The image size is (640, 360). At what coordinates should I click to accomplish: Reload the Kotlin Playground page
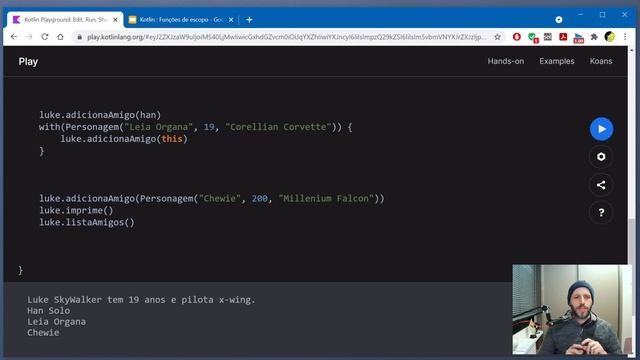44,37
